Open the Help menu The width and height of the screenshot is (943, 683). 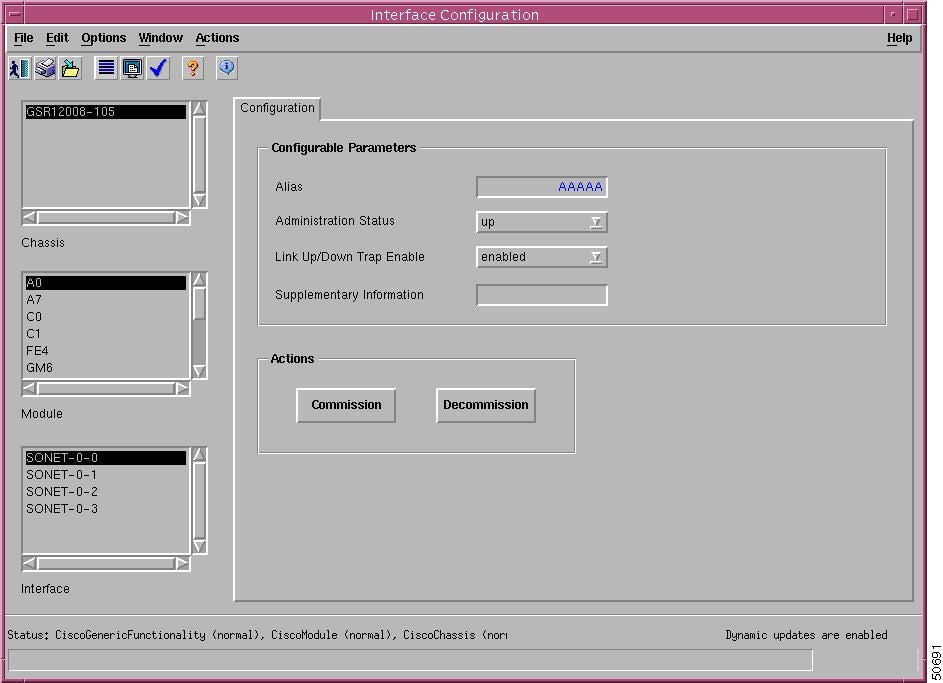(899, 38)
